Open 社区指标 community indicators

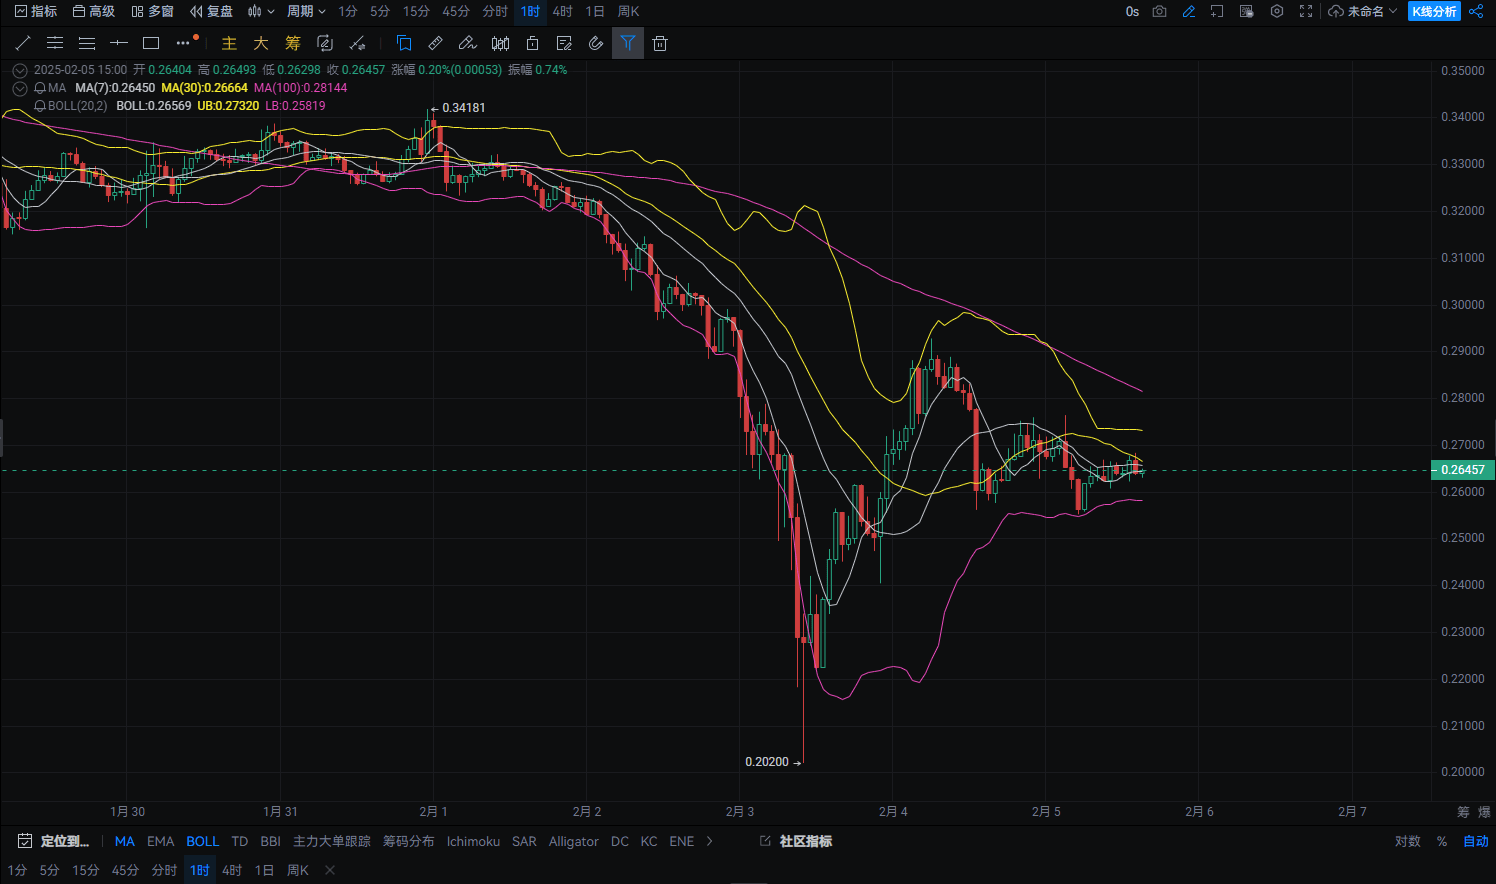796,841
